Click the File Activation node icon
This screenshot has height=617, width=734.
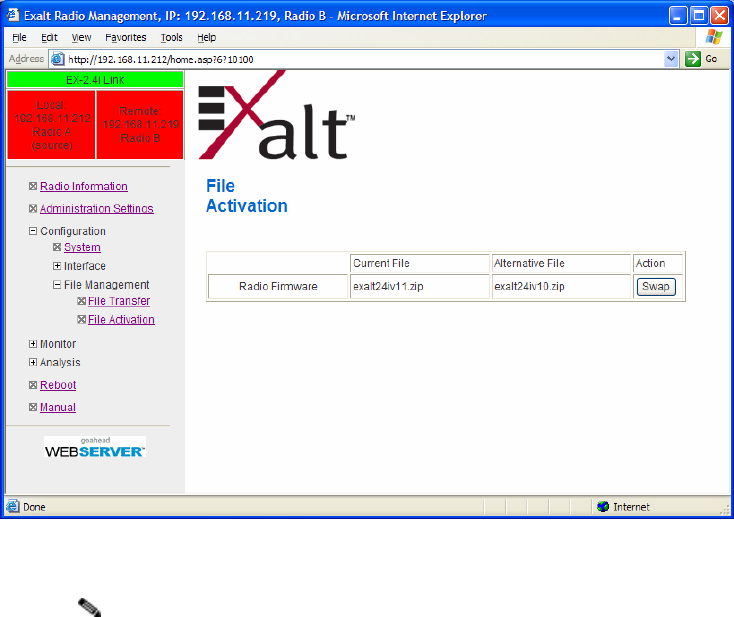(x=81, y=320)
